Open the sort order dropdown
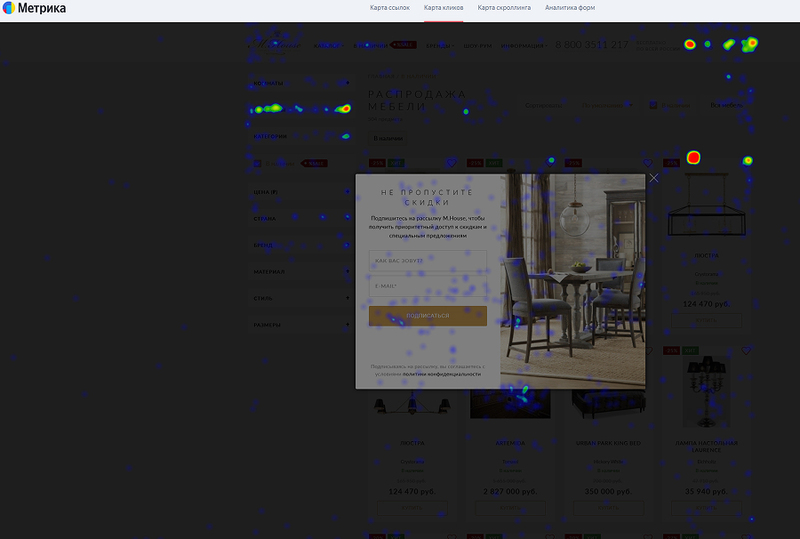 tap(608, 105)
